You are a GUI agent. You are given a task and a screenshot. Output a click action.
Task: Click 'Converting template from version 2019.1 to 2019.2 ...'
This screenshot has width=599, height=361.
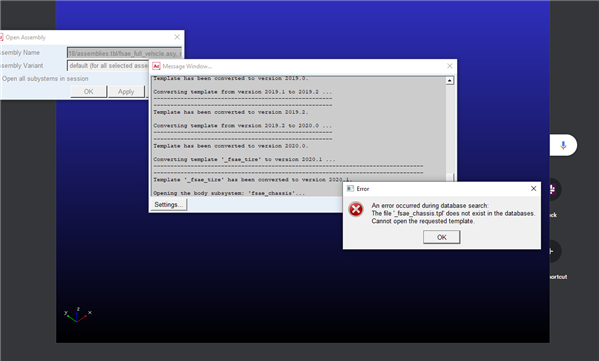243,92
